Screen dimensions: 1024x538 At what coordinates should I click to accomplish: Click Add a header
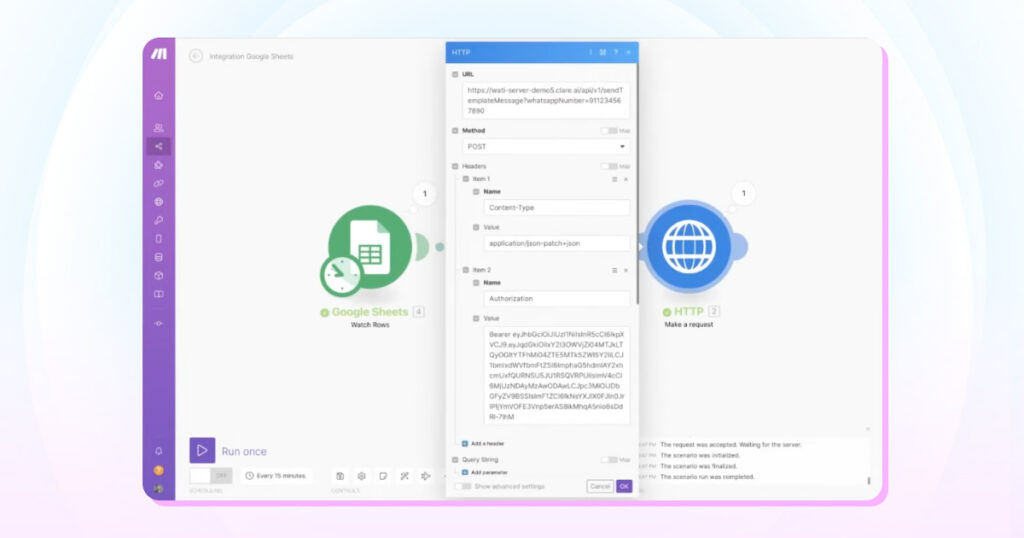coord(483,443)
